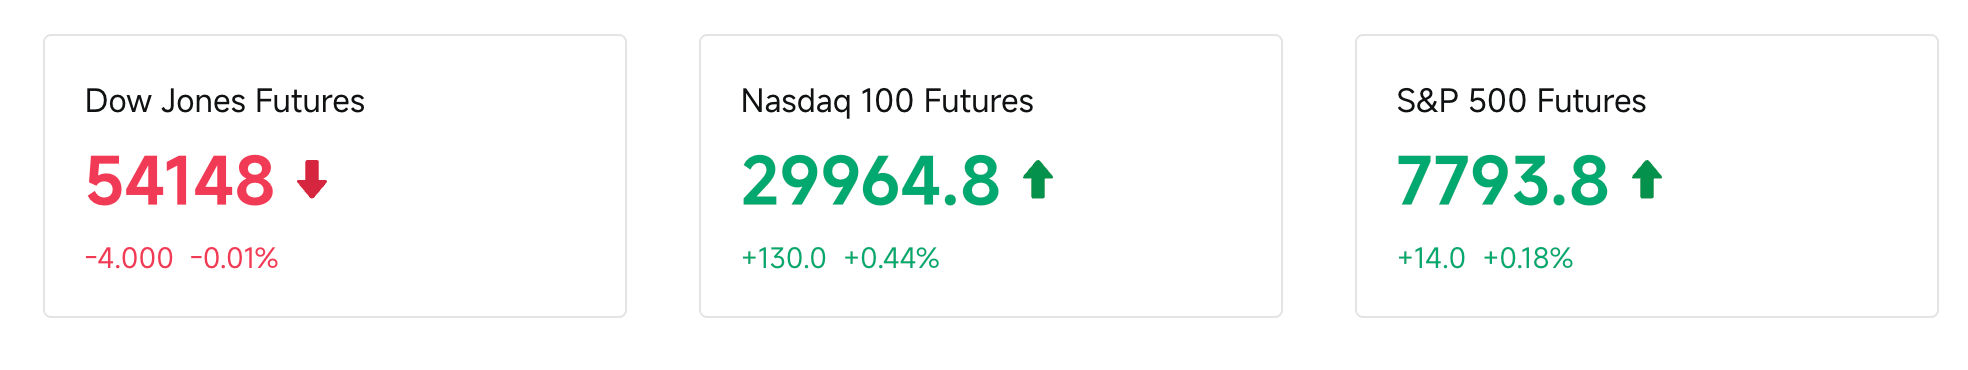Click the green up arrow beside 7793.8
Viewport: 1968px width, 370px height.
1647,180
